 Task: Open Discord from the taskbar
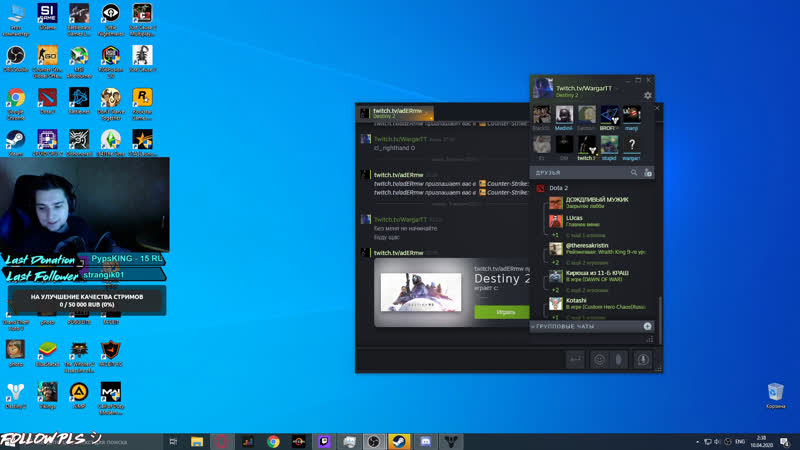click(425, 441)
